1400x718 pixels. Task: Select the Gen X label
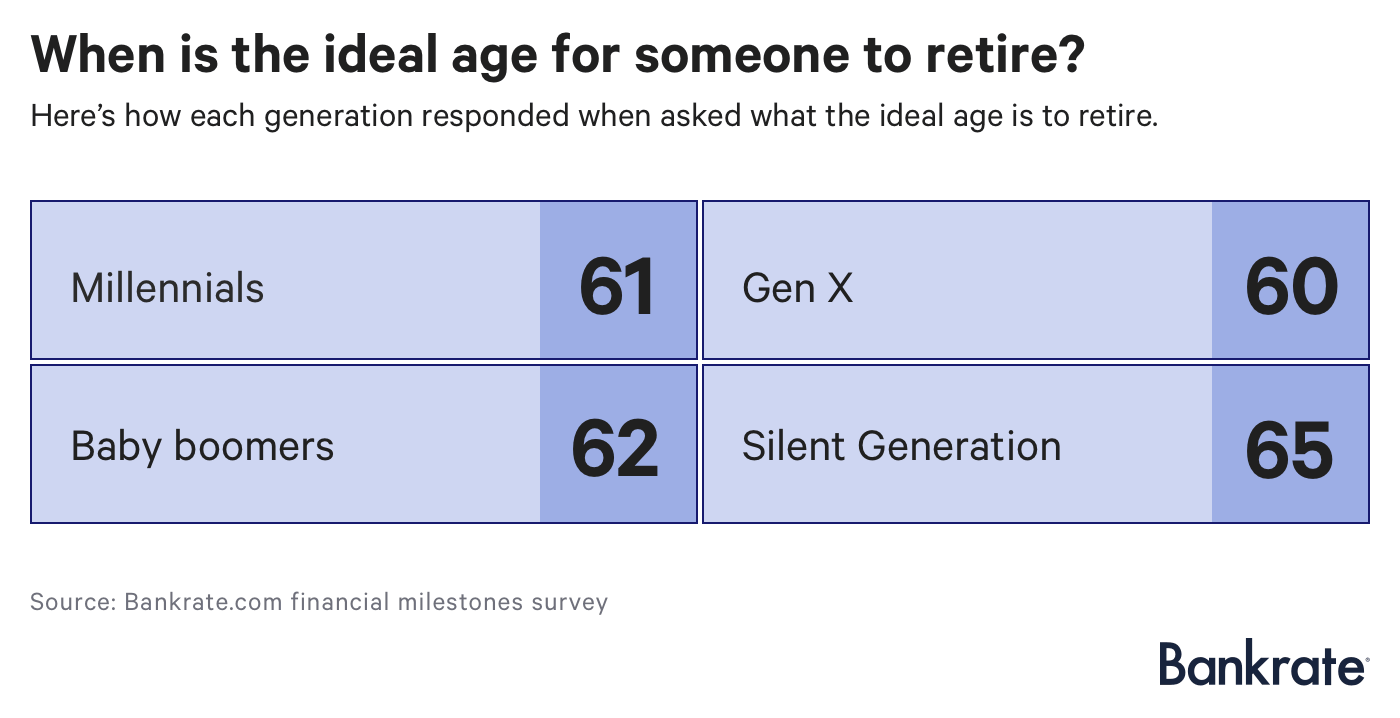pyautogui.click(x=797, y=289)
